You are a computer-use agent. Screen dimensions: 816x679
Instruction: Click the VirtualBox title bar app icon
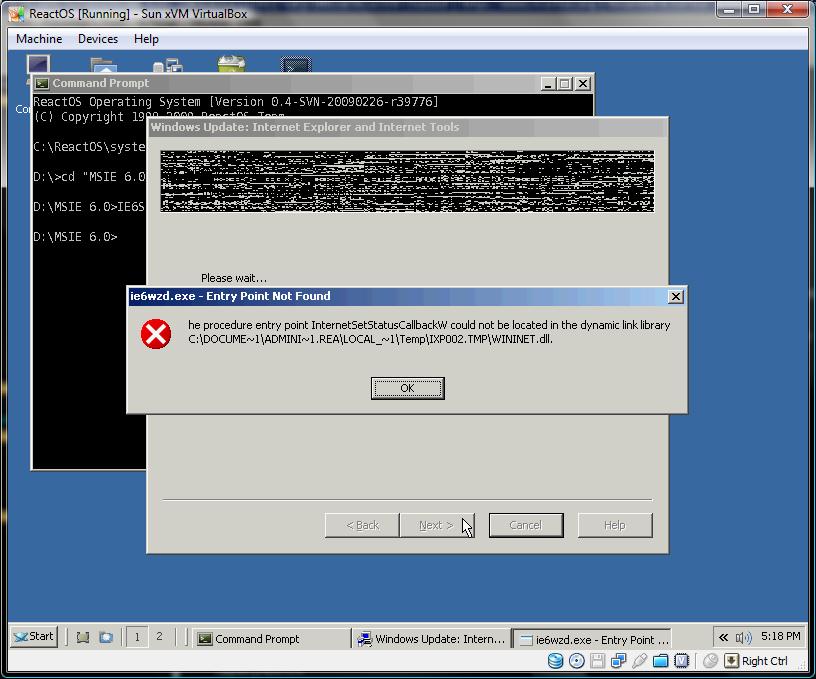point(16,14)
